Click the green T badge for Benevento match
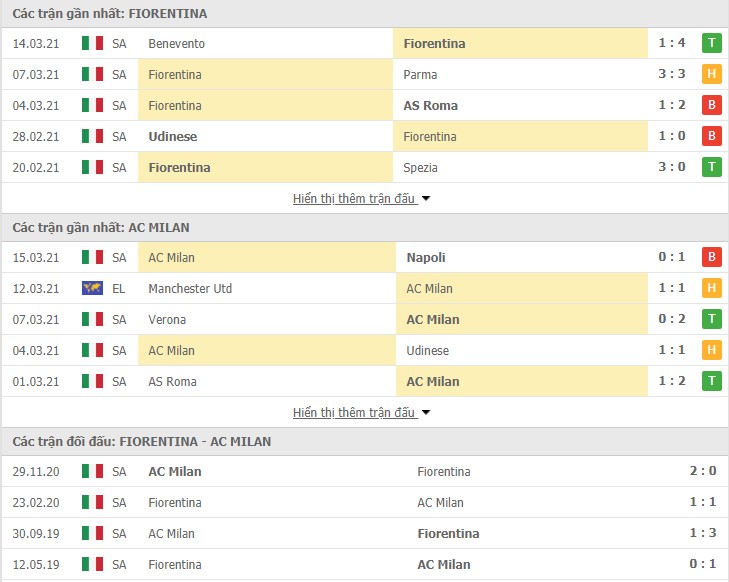The height and width of the screenshot is (582, 729). pyautogui.click(x=711, y=43)
